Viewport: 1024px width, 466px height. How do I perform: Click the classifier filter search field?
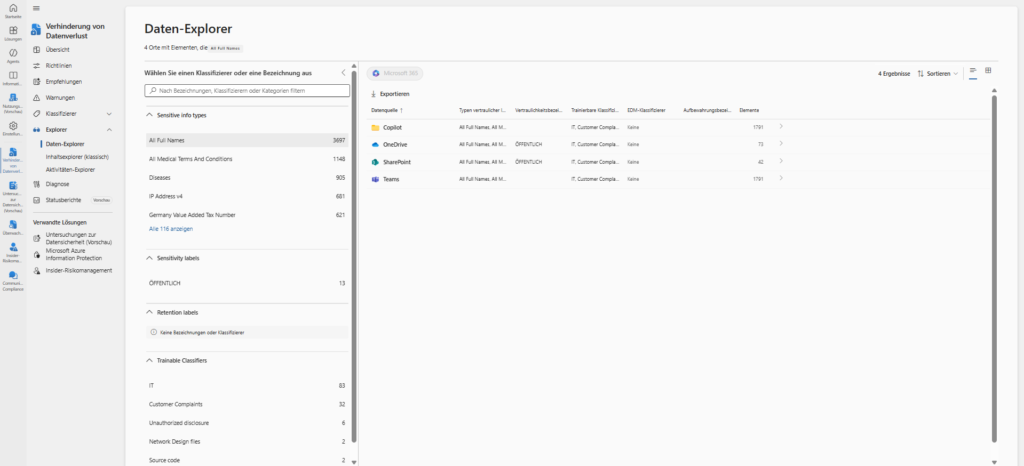(x=246, y=91)
